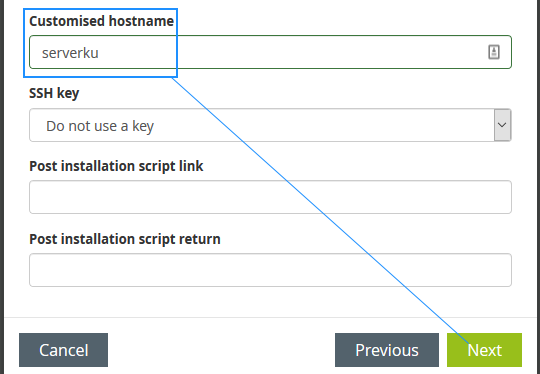Click the 'Post installation script return' label
This screenshot has height=374, width=540.
pyautogui.click(x=125, y=239)
